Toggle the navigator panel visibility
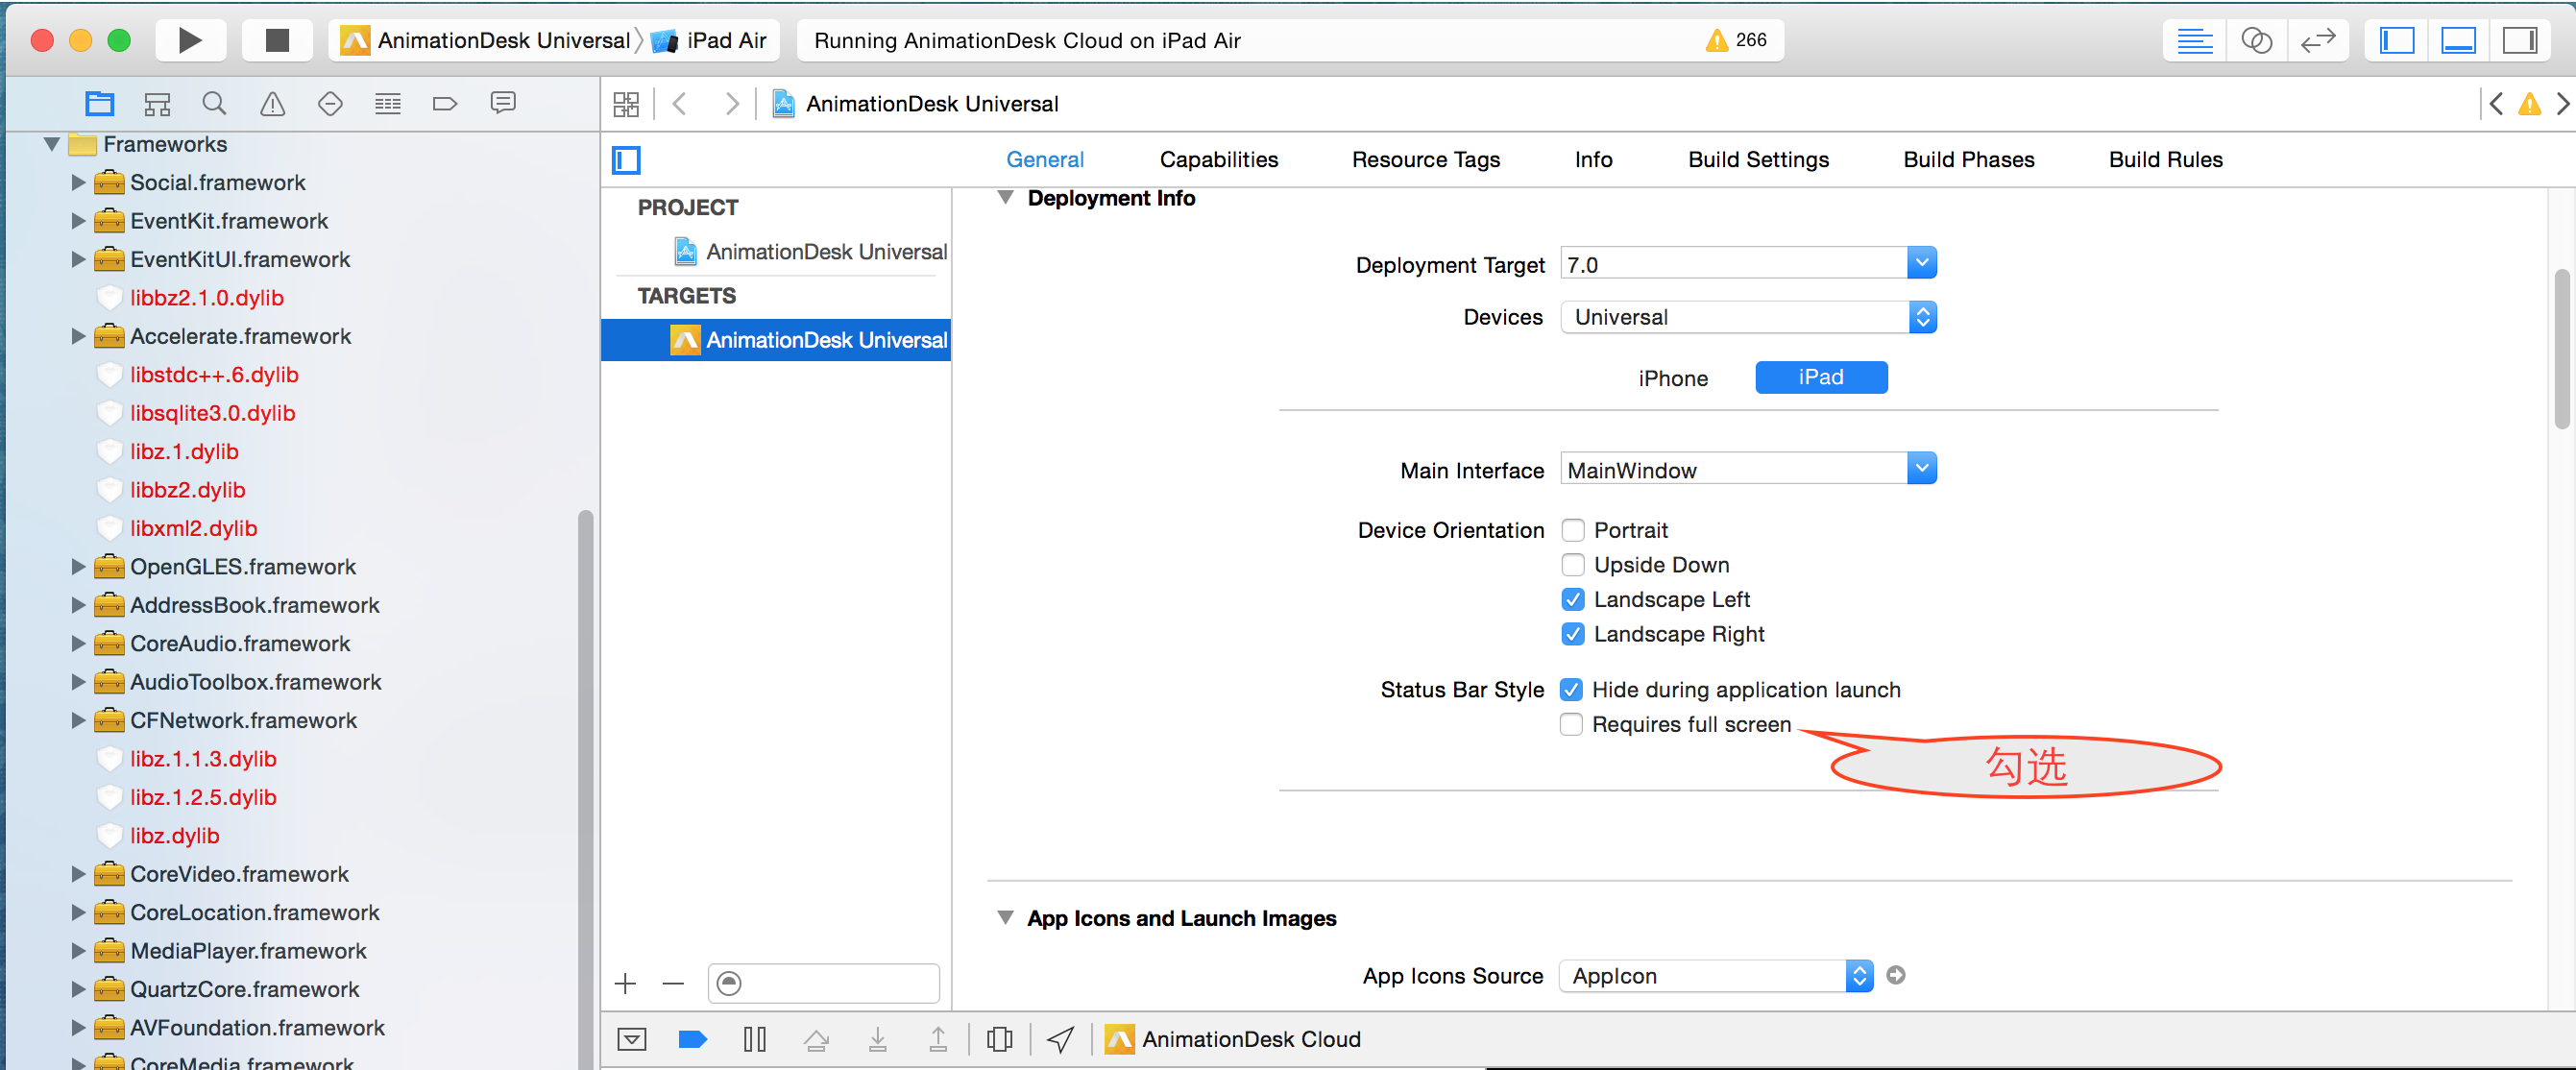The height and width of the screenshot is (1070, 2576). coord(2396,40)
